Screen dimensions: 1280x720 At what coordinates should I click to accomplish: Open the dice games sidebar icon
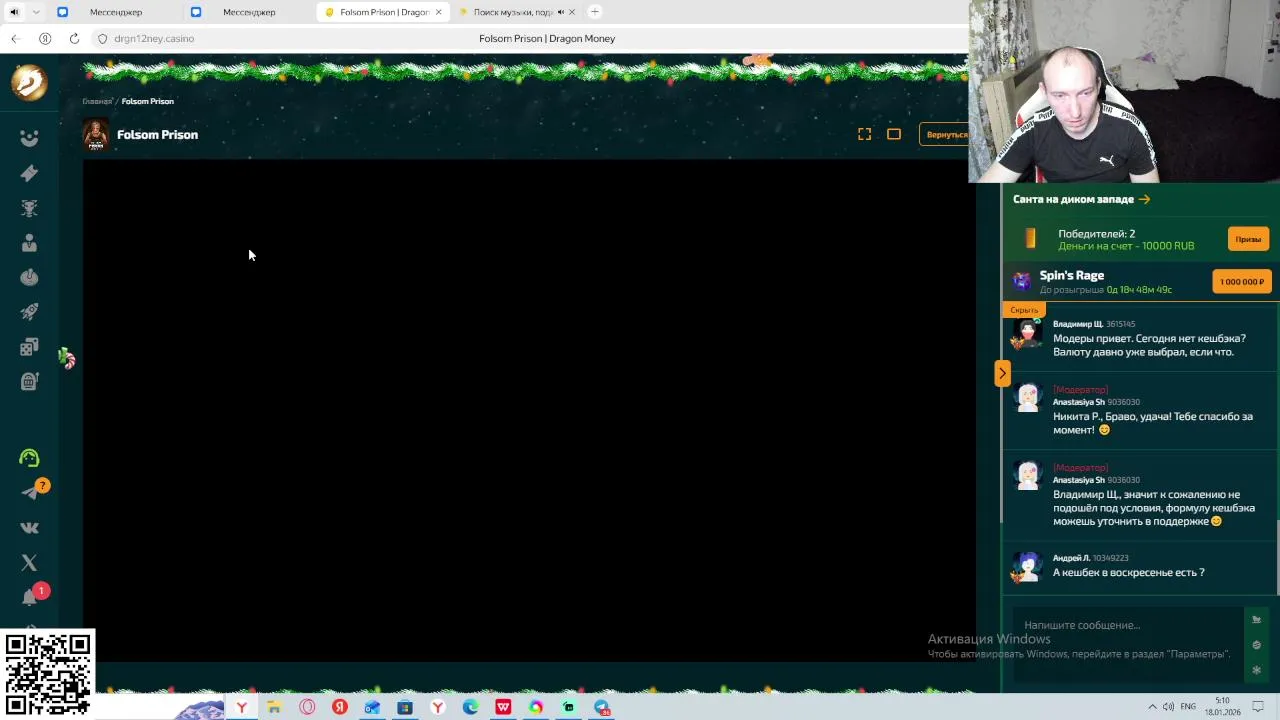click(x=29, y=347)
